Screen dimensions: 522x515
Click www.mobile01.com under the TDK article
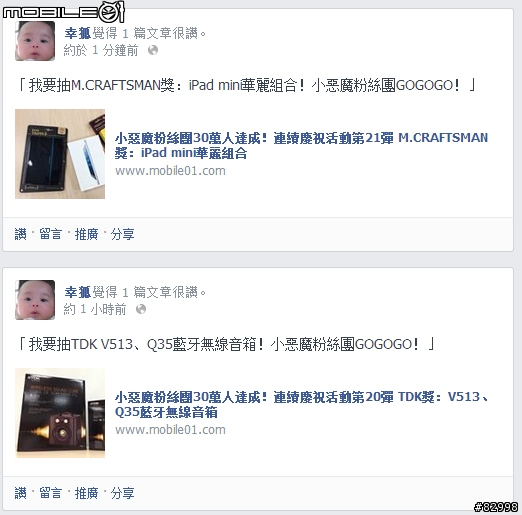(170, 430)
